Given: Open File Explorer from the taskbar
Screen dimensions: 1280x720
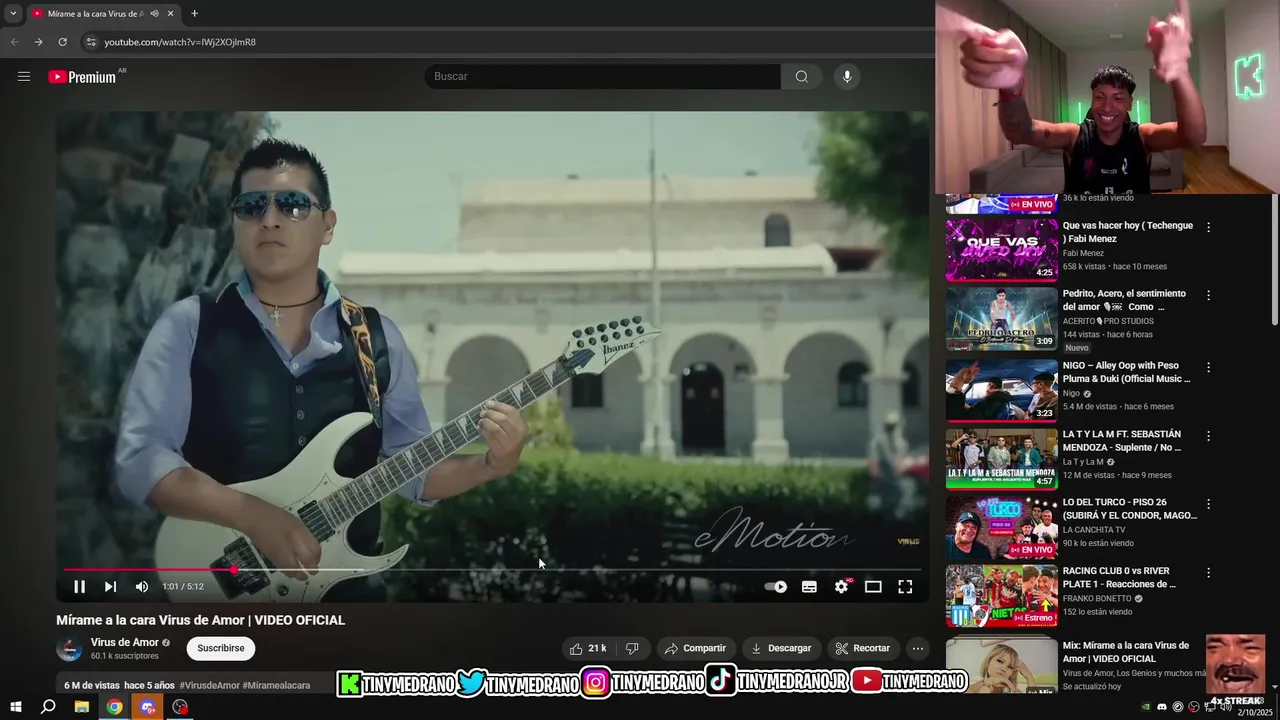Looking at the screenshot, I should (82, 707).
